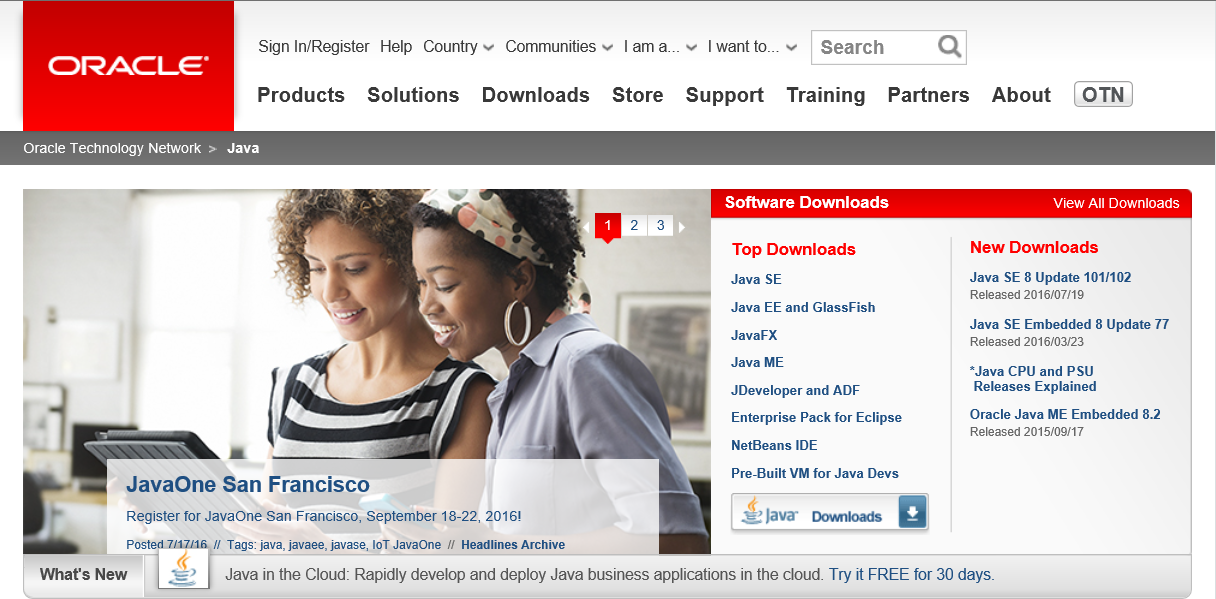Click the blue download arrow icon

(x=911, y=513)
